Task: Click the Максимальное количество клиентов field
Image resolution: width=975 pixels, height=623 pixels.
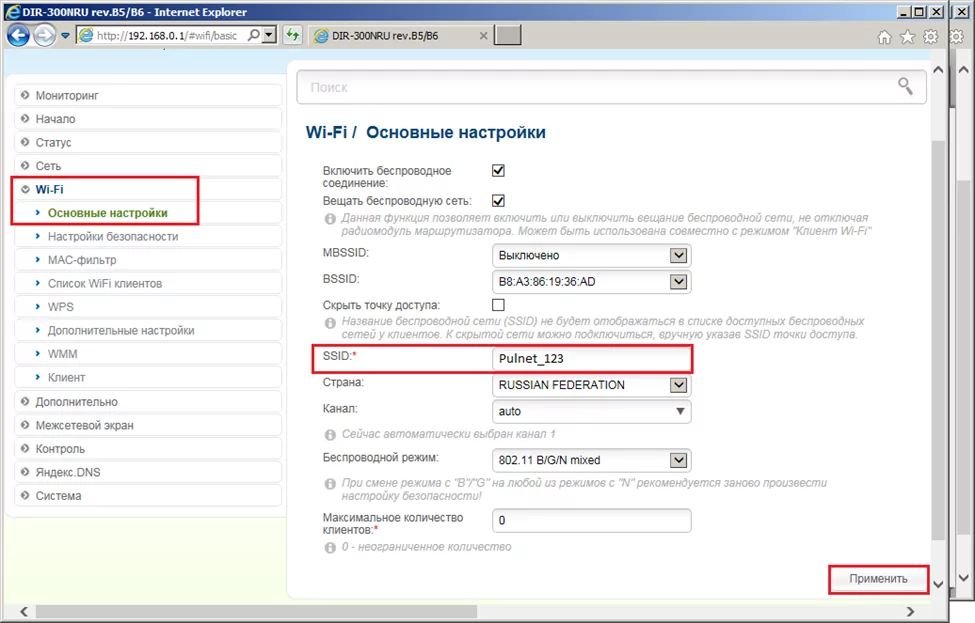Action: [x=591, y=520]
